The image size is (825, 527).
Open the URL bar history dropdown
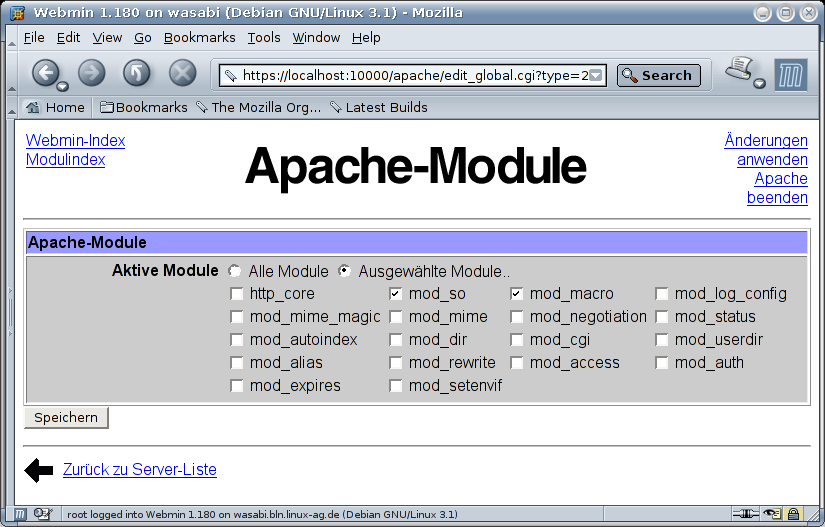[x=596, y=76]
